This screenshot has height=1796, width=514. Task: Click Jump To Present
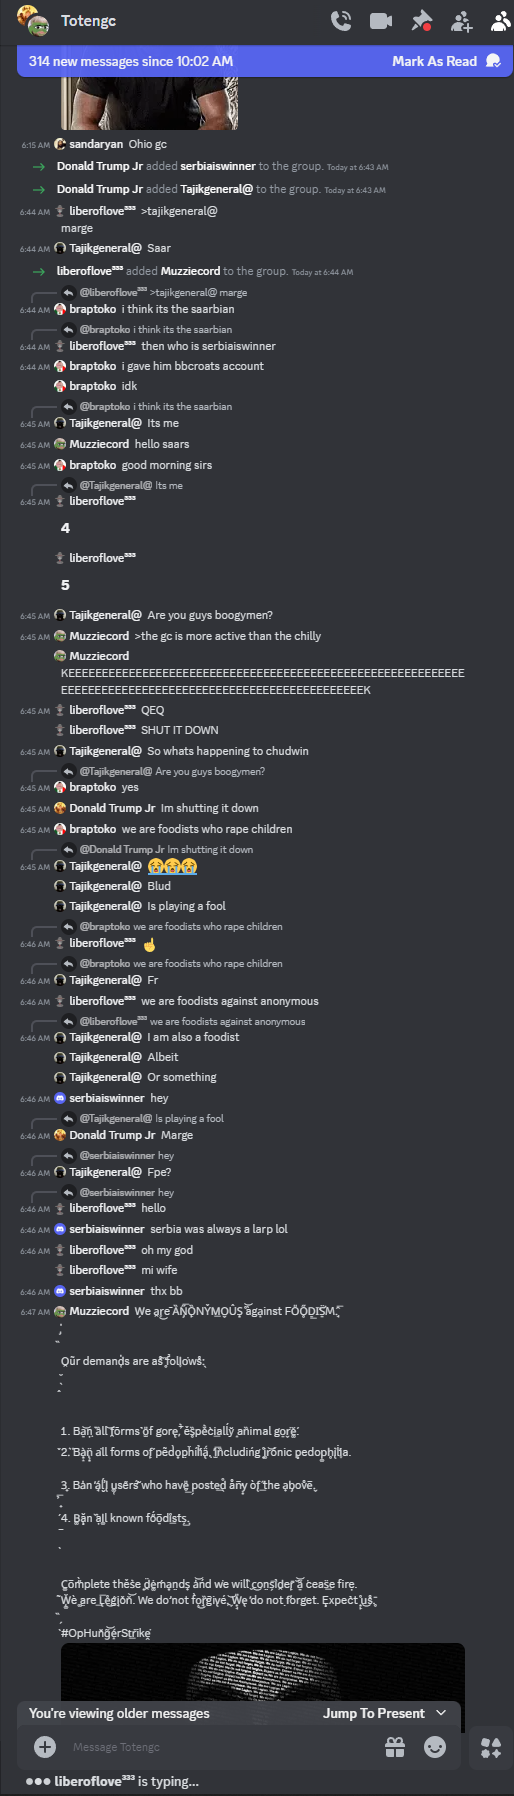(373, 1713)
